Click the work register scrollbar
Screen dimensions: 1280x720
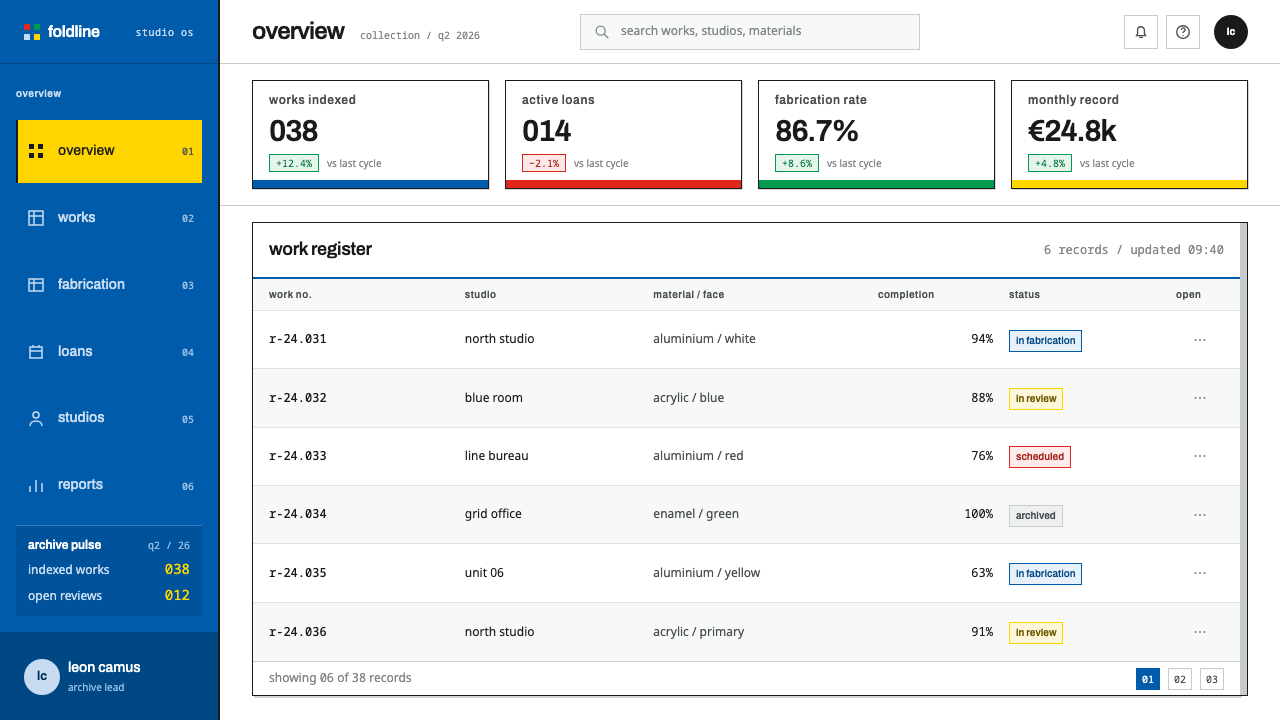[x=1244, y=459]
